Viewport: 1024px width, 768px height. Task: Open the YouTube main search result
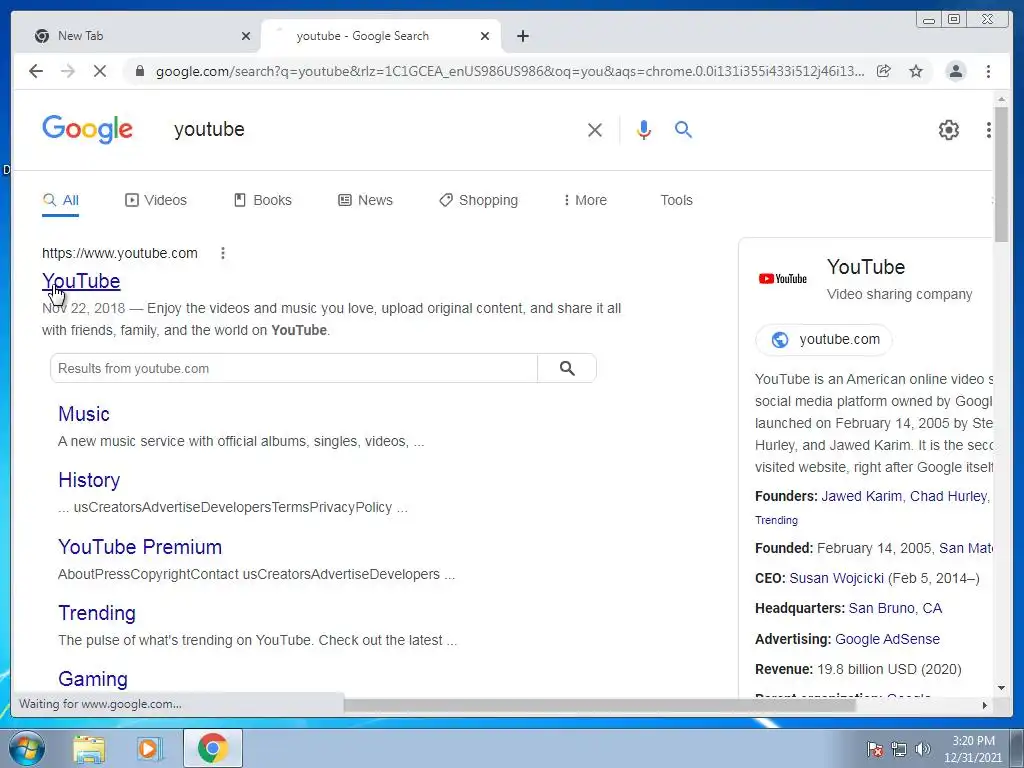[x=81, y=281]
